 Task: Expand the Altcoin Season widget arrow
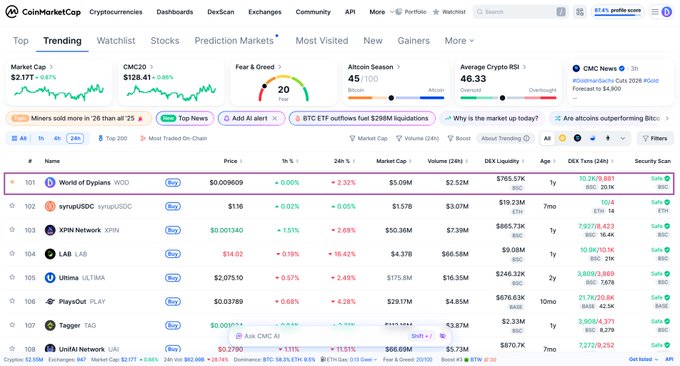coord(399,67)
